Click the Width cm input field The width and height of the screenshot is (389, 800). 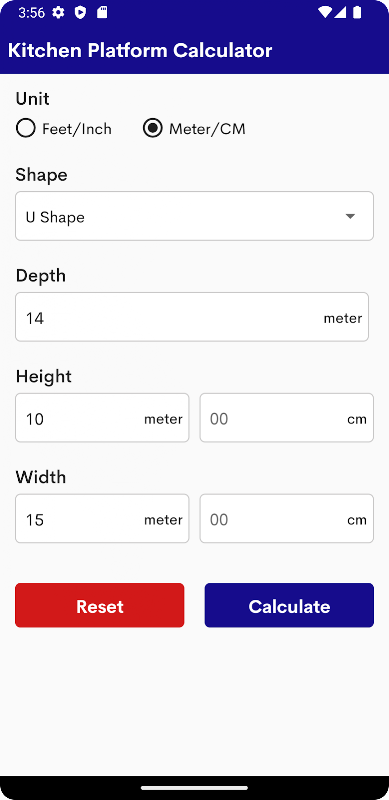286,518
